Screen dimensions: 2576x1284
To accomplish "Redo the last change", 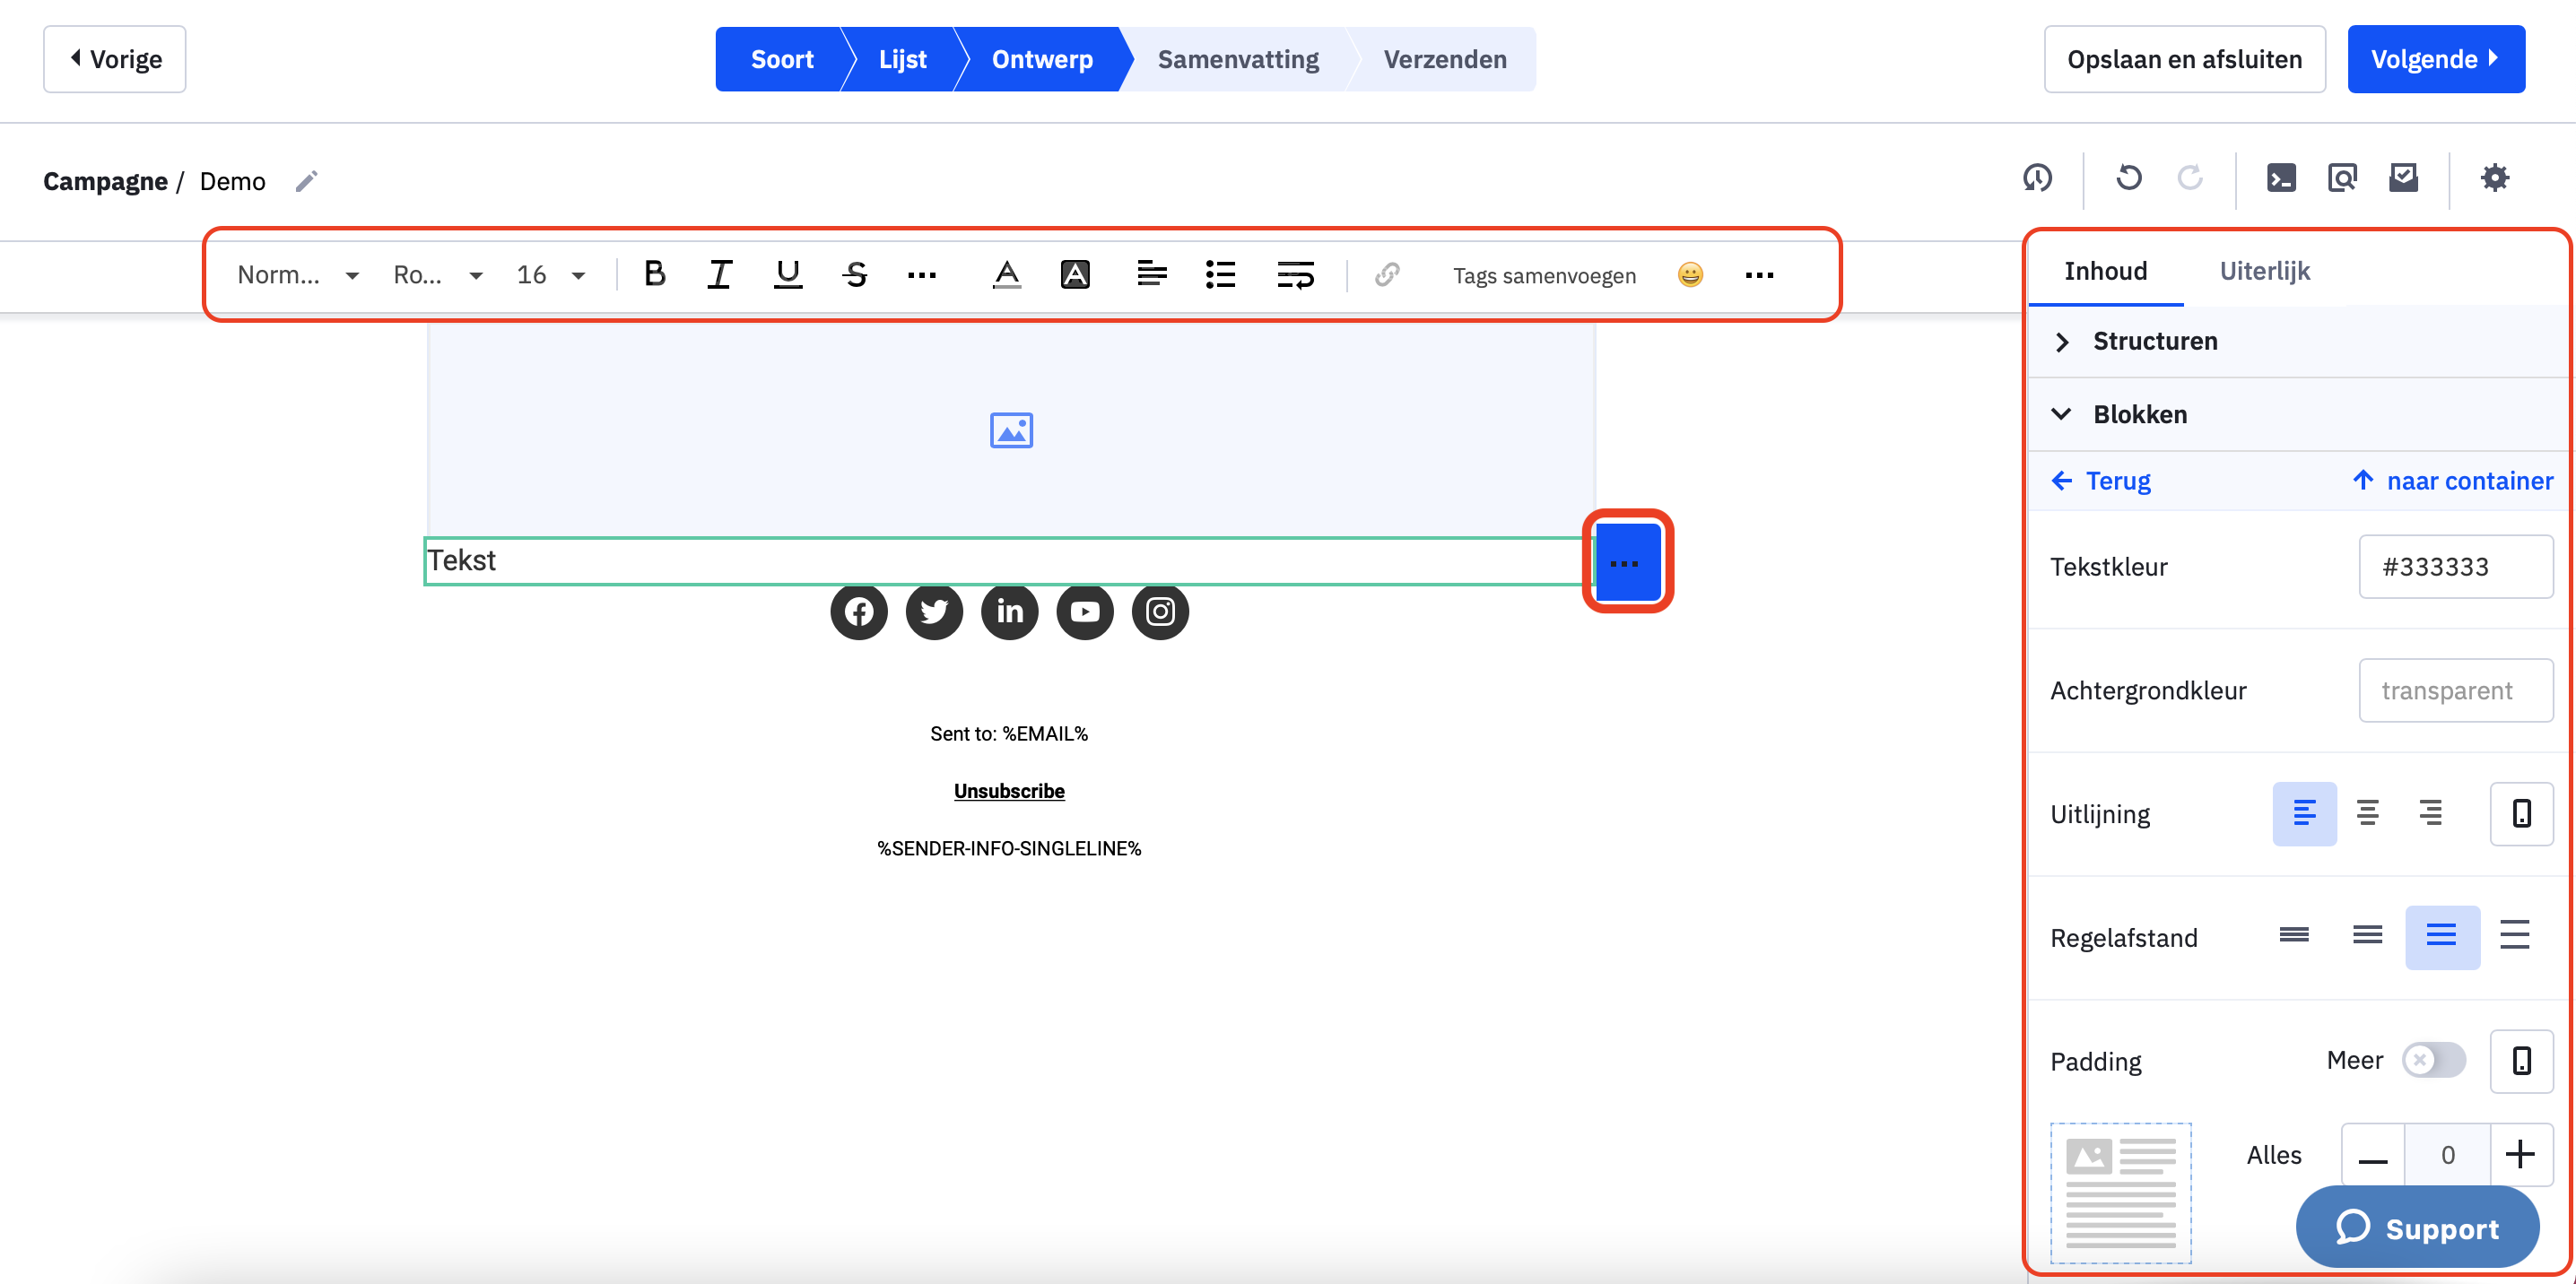I will [x=2190, y=178].
